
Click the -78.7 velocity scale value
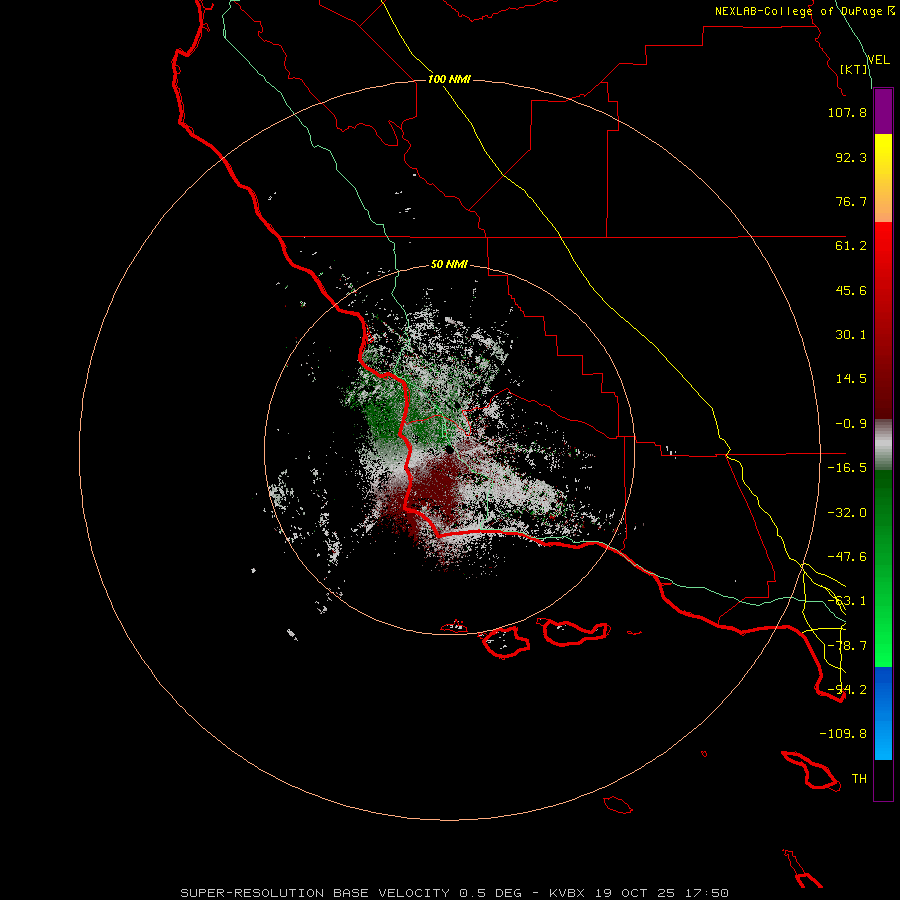(847, 646)
